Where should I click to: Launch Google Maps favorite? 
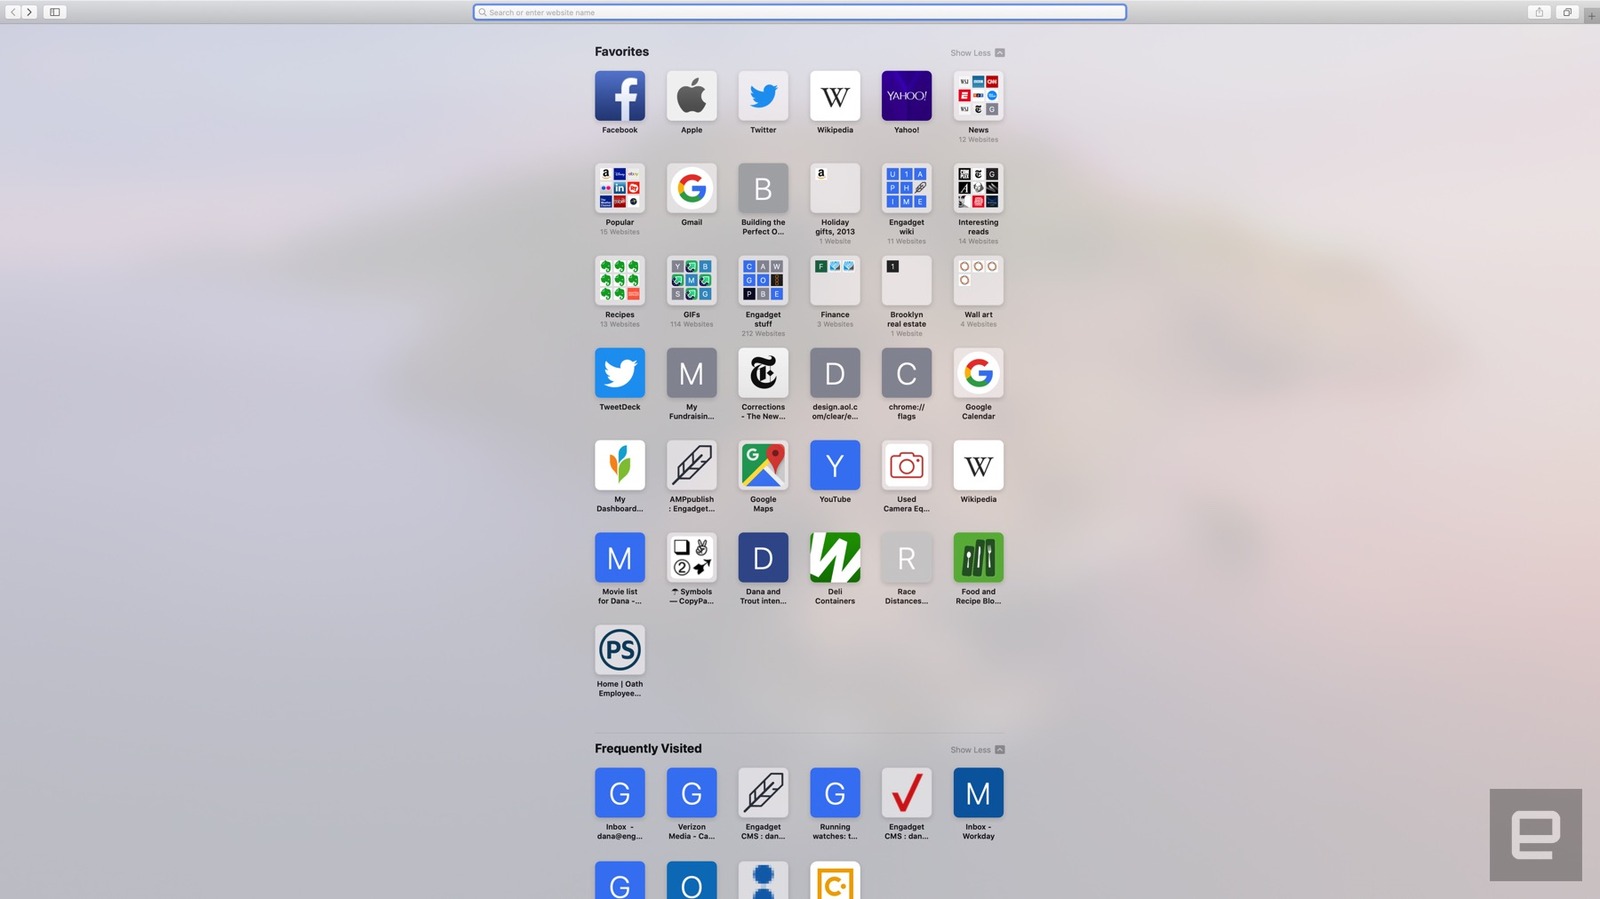(x=763, y=465)
